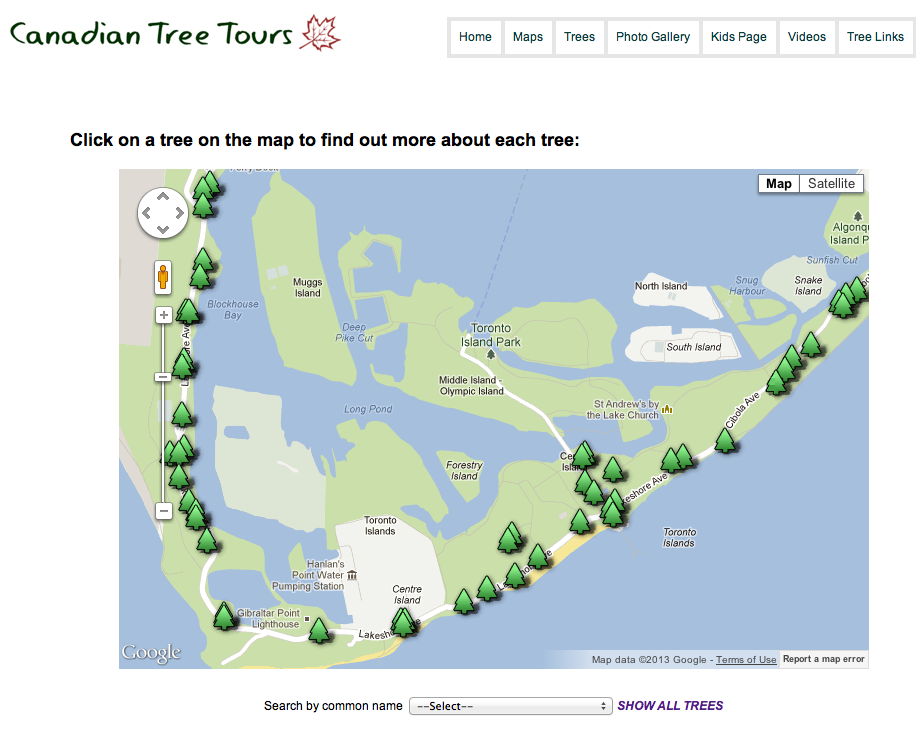Open the Photo Gallery page
916x744 pixels.
[653, 37]
